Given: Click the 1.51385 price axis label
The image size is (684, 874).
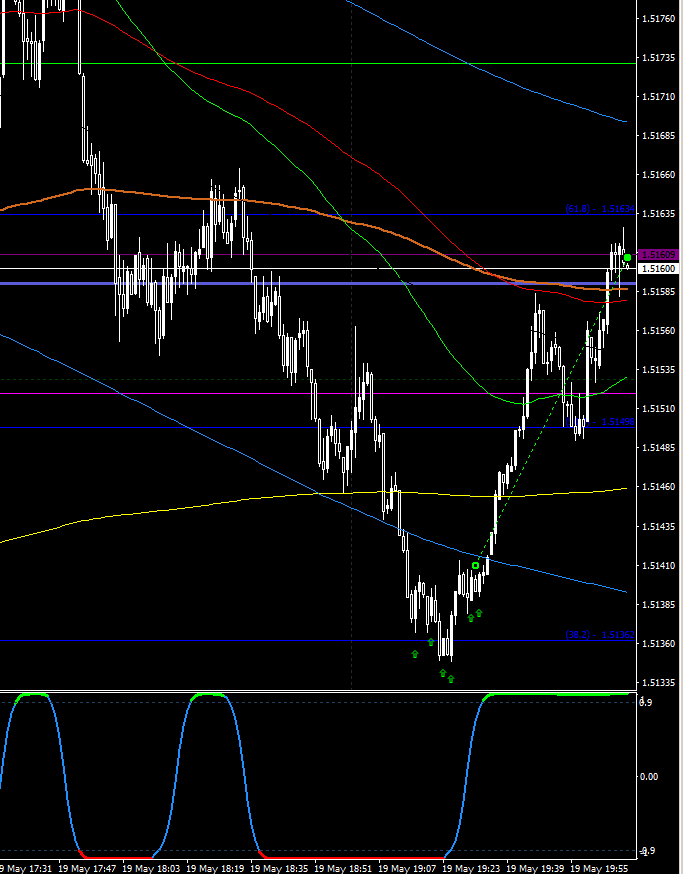Looking at the screenshot, I should click(658, 605).
